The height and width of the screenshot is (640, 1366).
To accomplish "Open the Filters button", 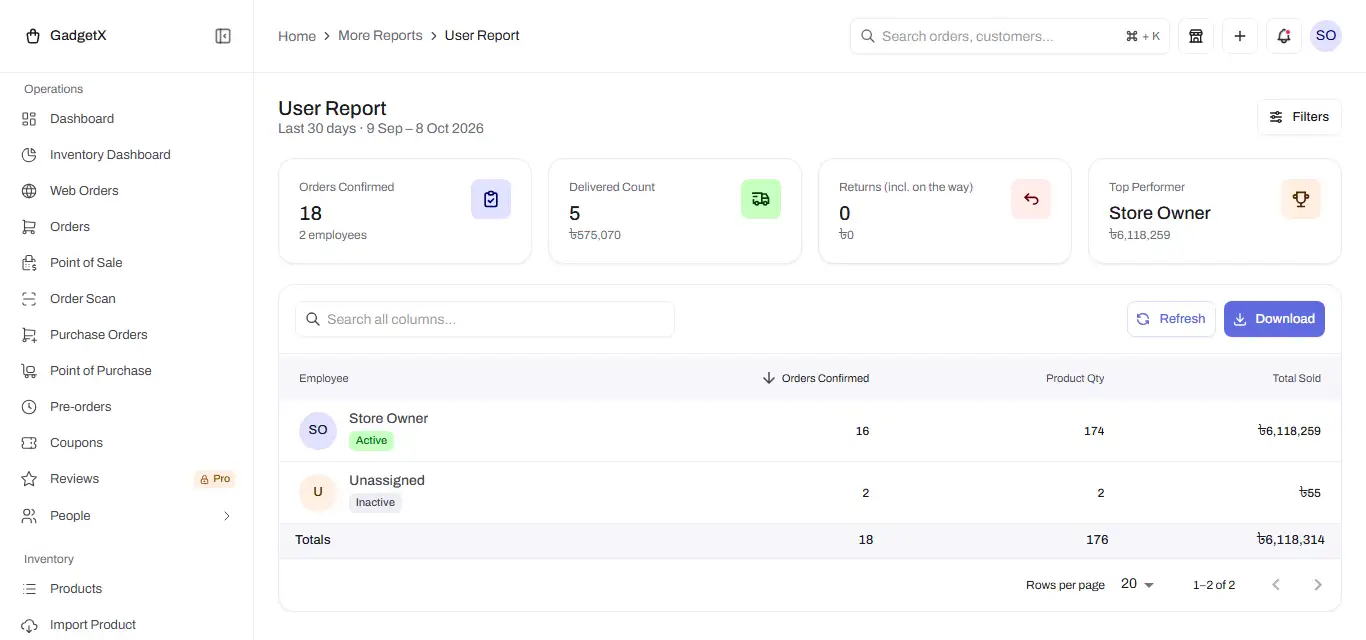I will pyautogui.click(x=1299, y=117).
